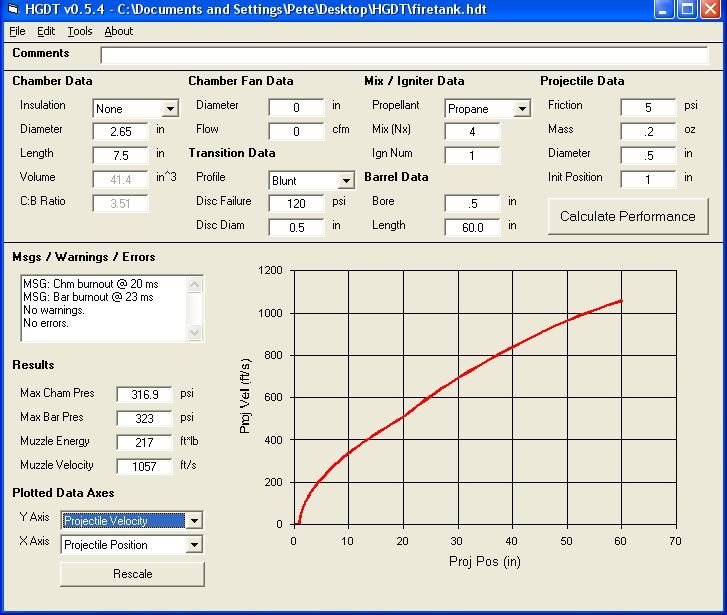Maximize the HGDT window
Screen dimensions: 727x615
pyautogui.click(x=688, y=9)
